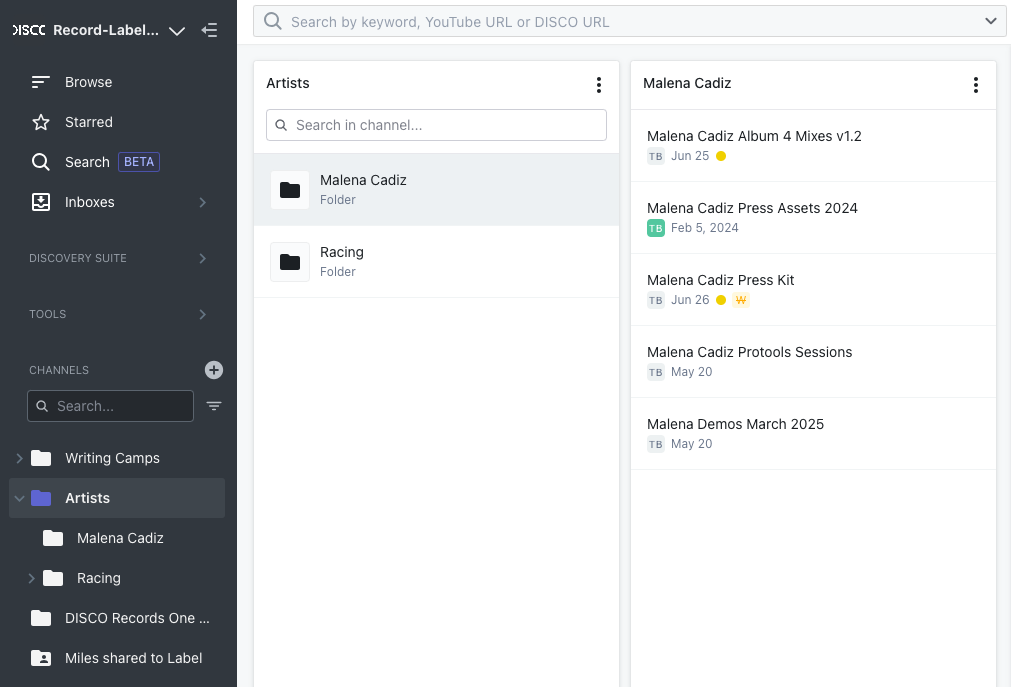The height and width of the screenshot is (687, 1011).
Task: Open Malena Demos March 2025
Action: (735, 424)
